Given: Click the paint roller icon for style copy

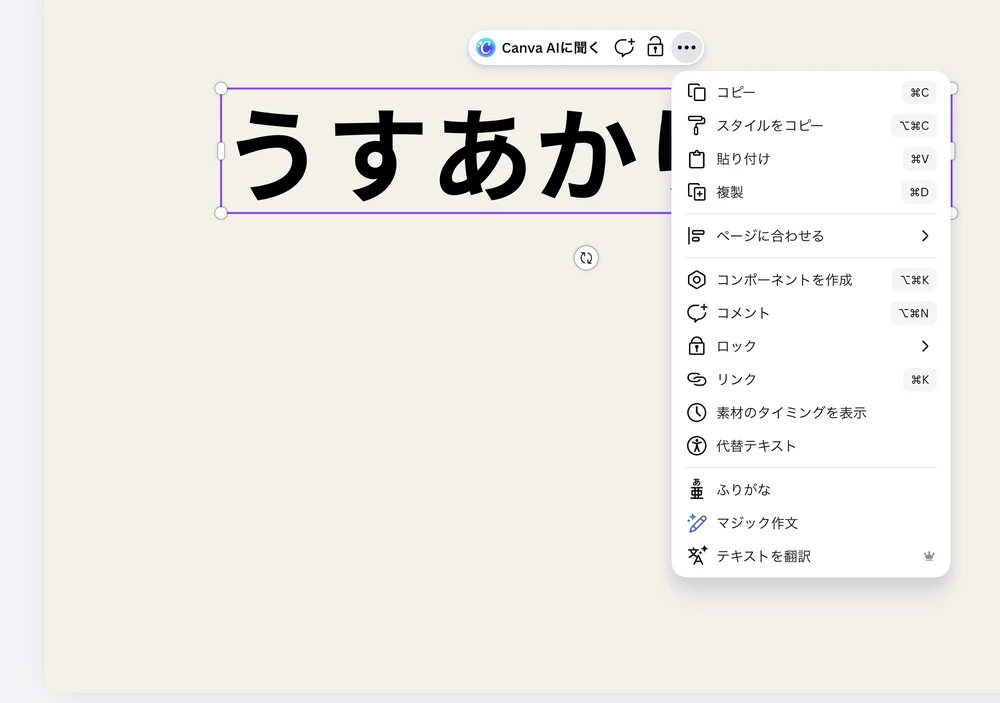Looking at the screenshot, I should 696,126.
